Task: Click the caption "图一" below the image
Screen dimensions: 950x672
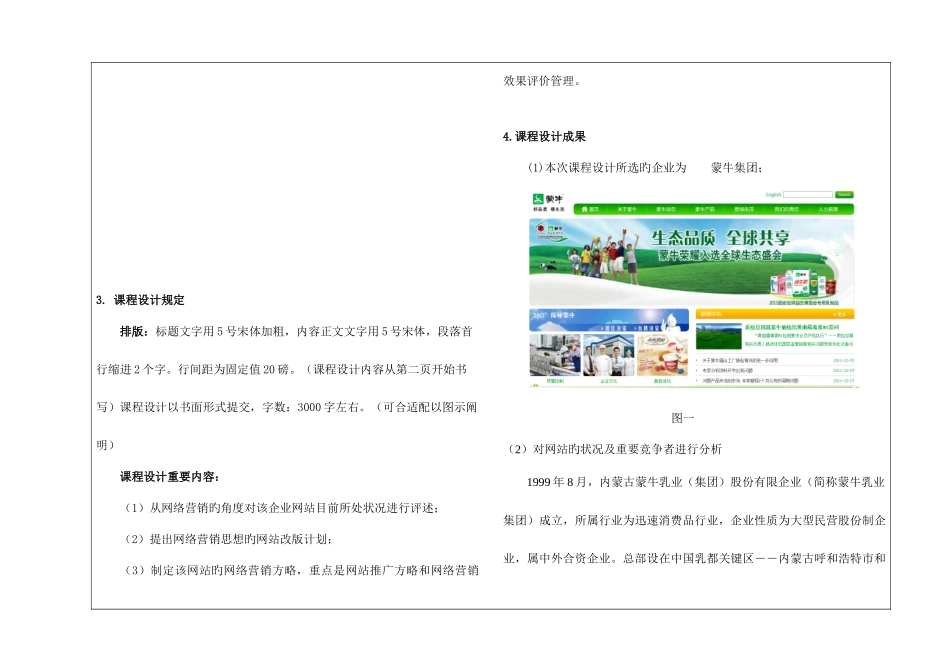Action: (682, 418)
